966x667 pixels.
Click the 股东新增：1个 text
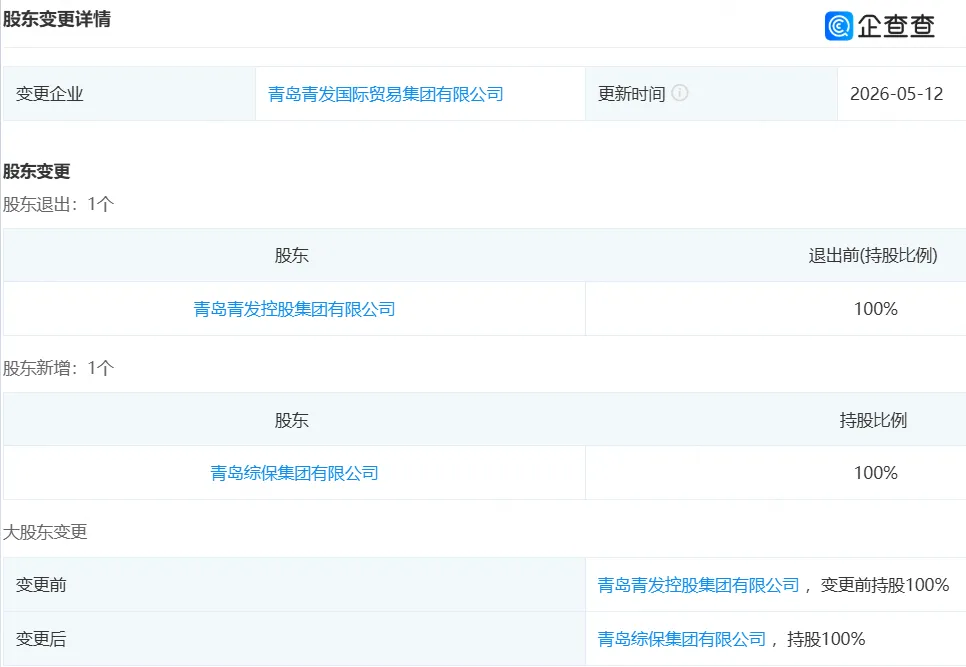pyautogui.click(x=59, y=368)
